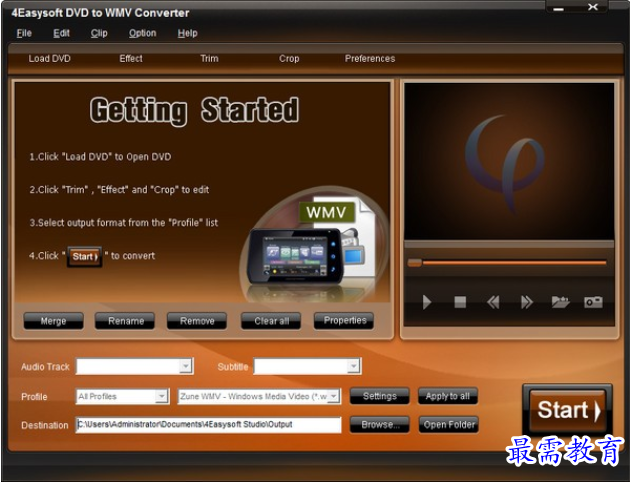Play the preview video
The width and height of the screenshot is (630, 482).
pos(427,302)
